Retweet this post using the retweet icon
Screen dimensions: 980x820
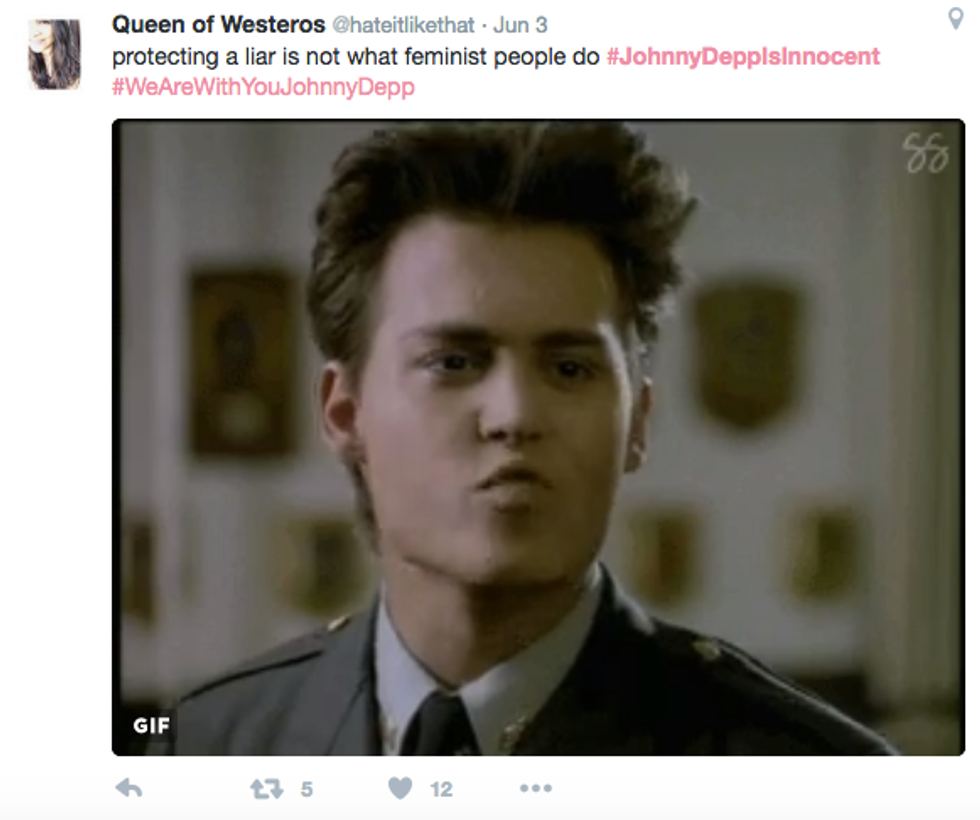pyautogui.click(x=267, y=789)
